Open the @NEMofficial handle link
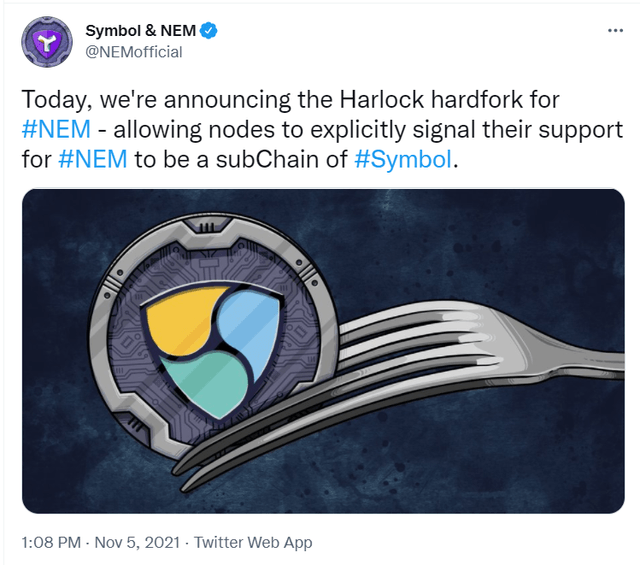Image resolution: width=640 pixels, height=565 pixels. (x=134, y=52)
